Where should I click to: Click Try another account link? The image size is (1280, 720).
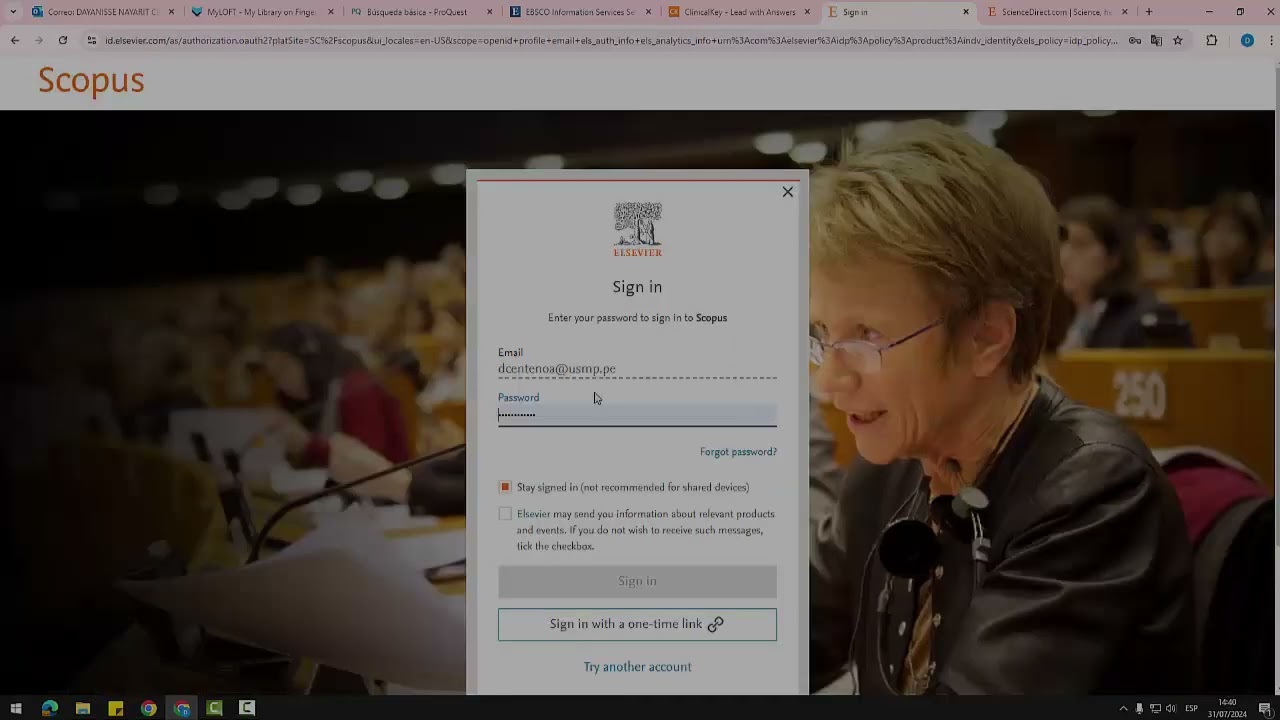coord(637,667)
